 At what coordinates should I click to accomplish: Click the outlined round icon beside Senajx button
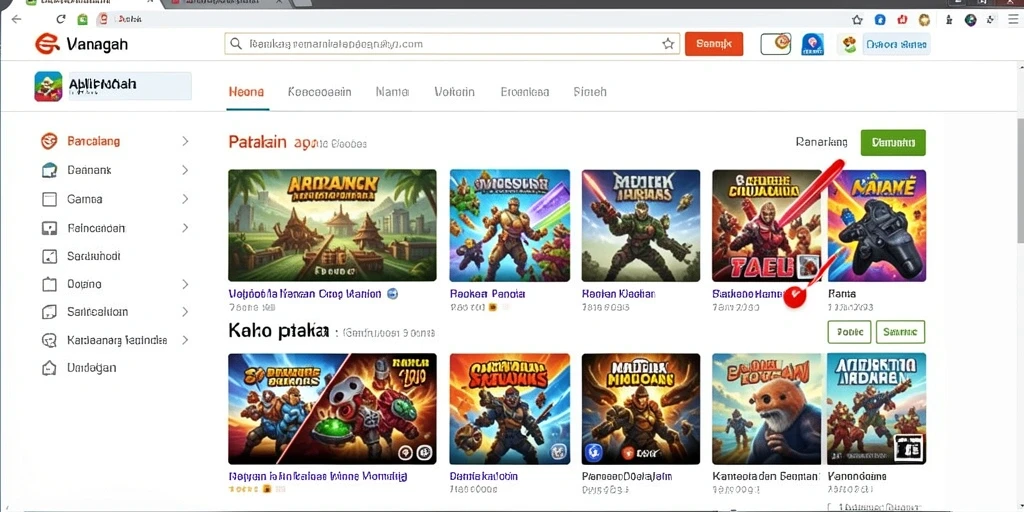click(x=776, y=44)
